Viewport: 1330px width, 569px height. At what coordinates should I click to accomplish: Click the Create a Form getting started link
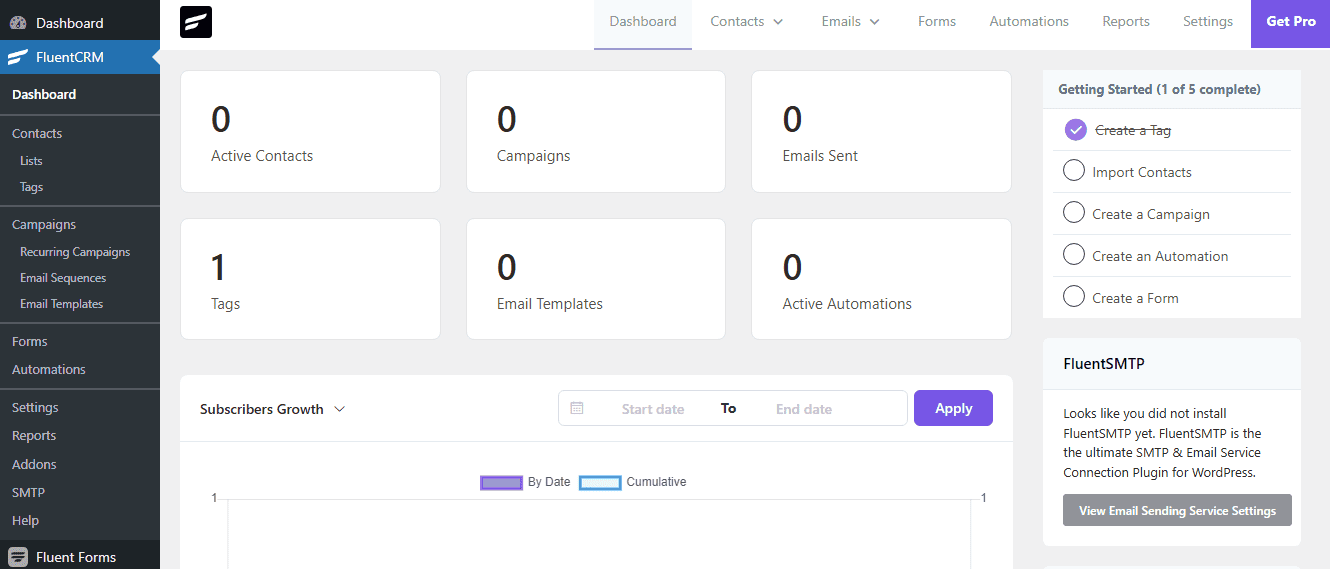point(1135,298)
